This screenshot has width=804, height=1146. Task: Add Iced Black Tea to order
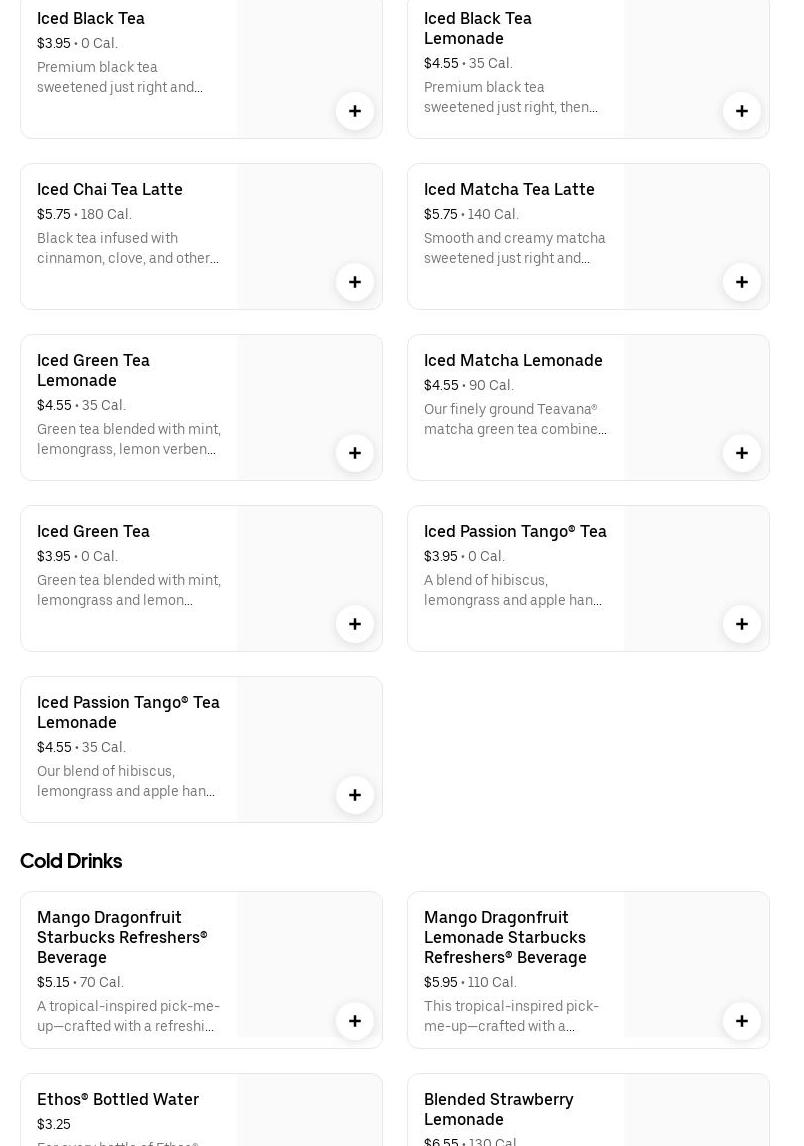tap(355, 111)
